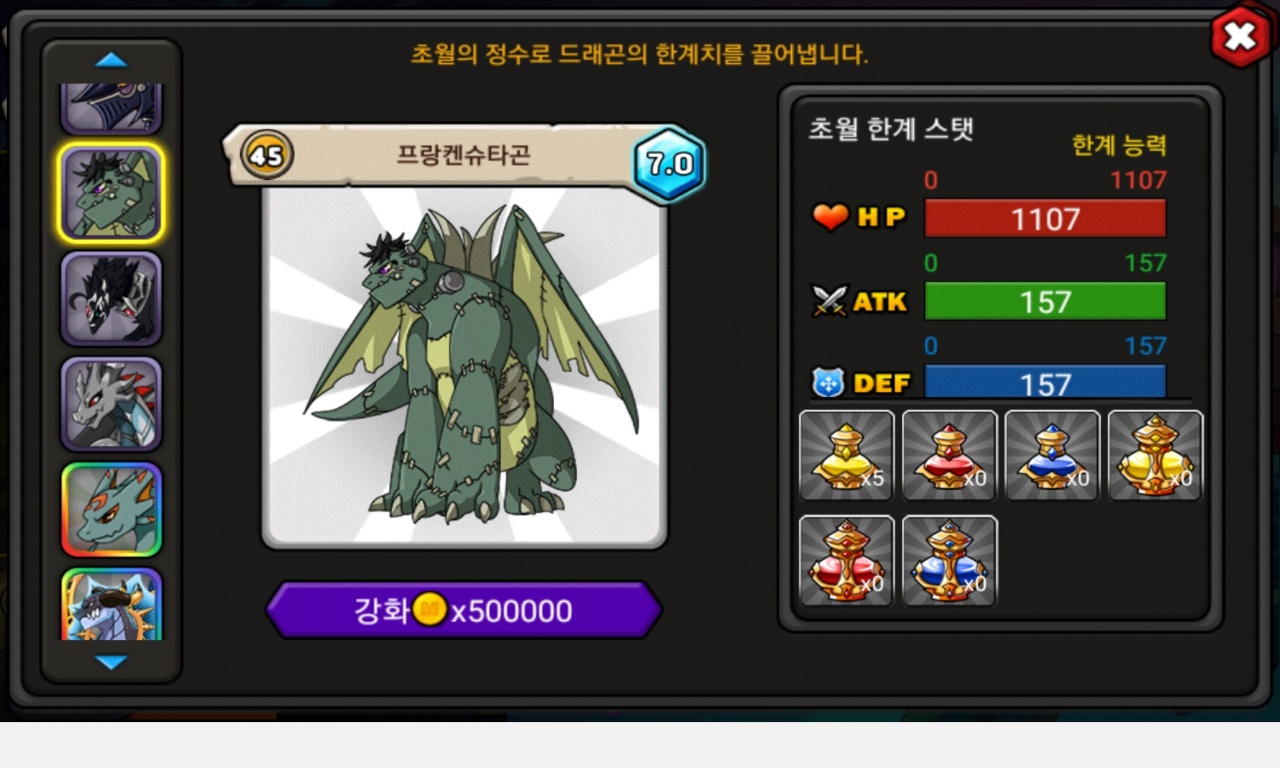The width and height of the screenshot is (1280, 768).
Task: Click the 7.0 hexagon grade badge
Action: point(670,164)
